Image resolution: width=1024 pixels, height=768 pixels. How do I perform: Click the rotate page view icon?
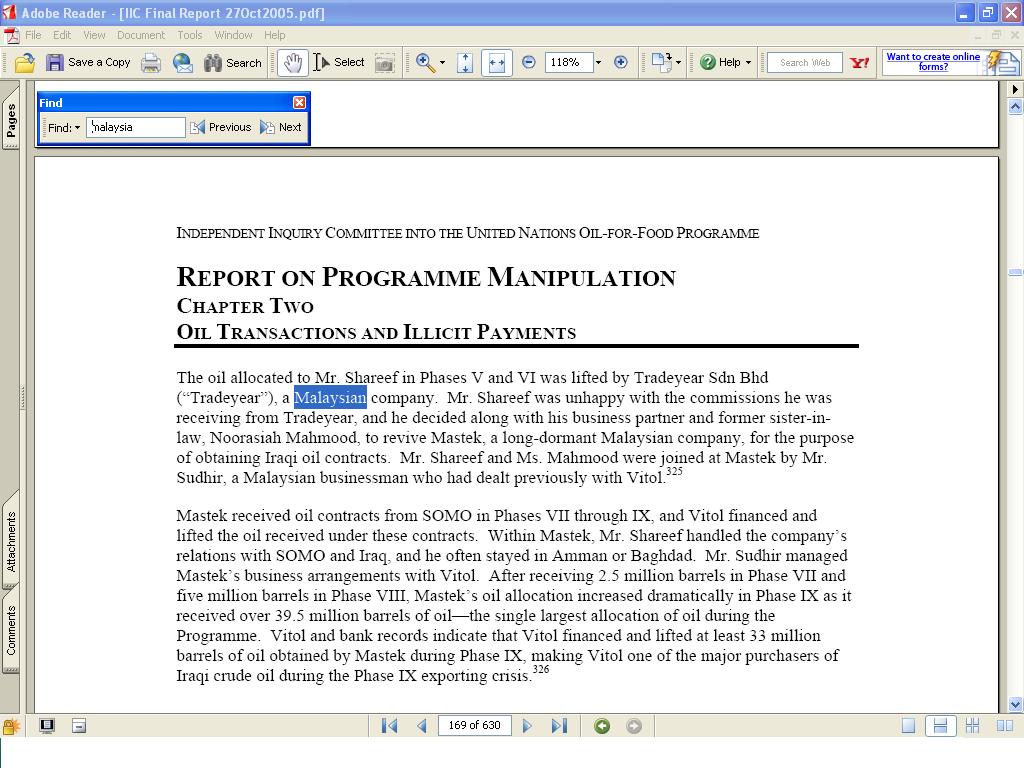click(x=661, y=63)
